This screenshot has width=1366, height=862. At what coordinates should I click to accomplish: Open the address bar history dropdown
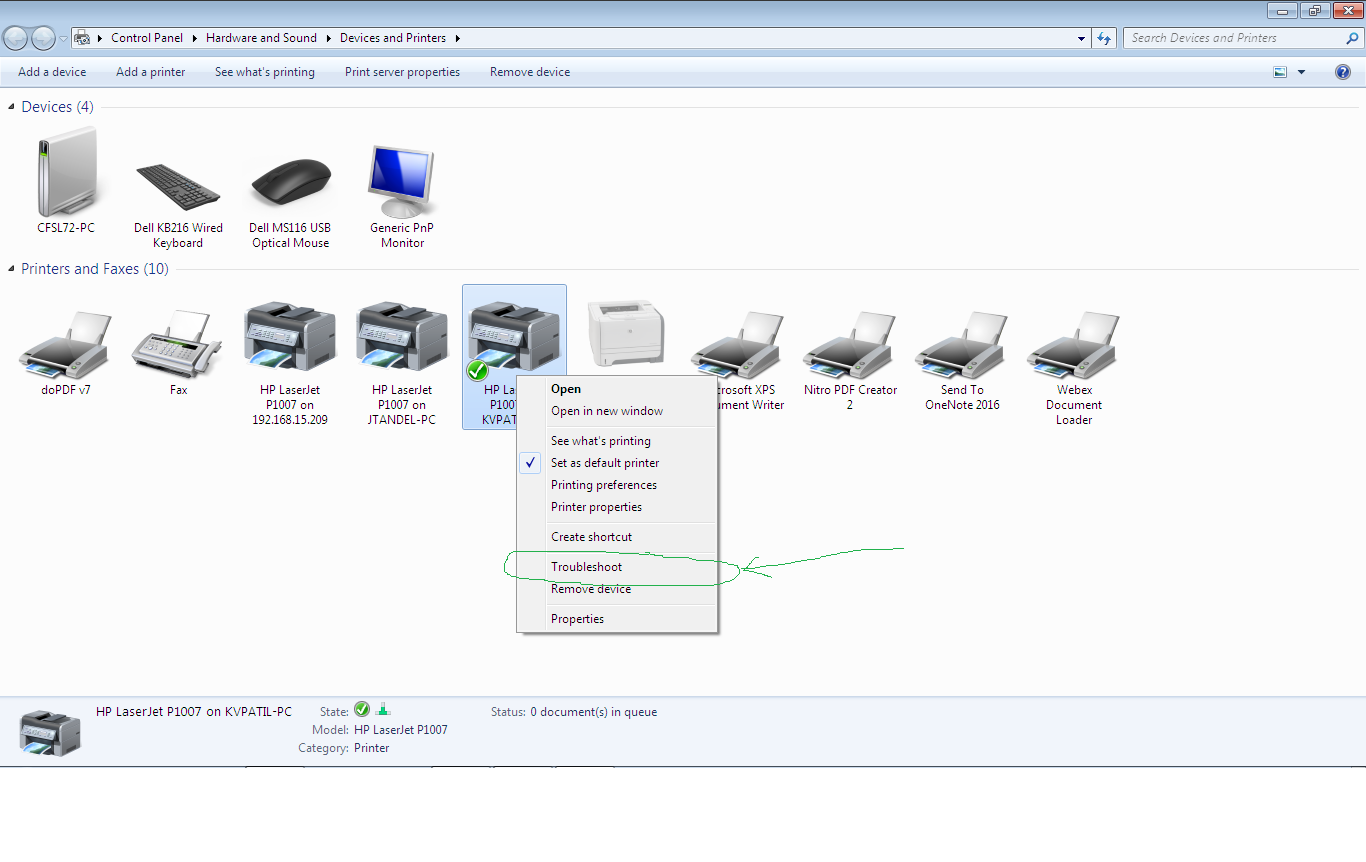pyautogui.click(x=1082, y=39)
